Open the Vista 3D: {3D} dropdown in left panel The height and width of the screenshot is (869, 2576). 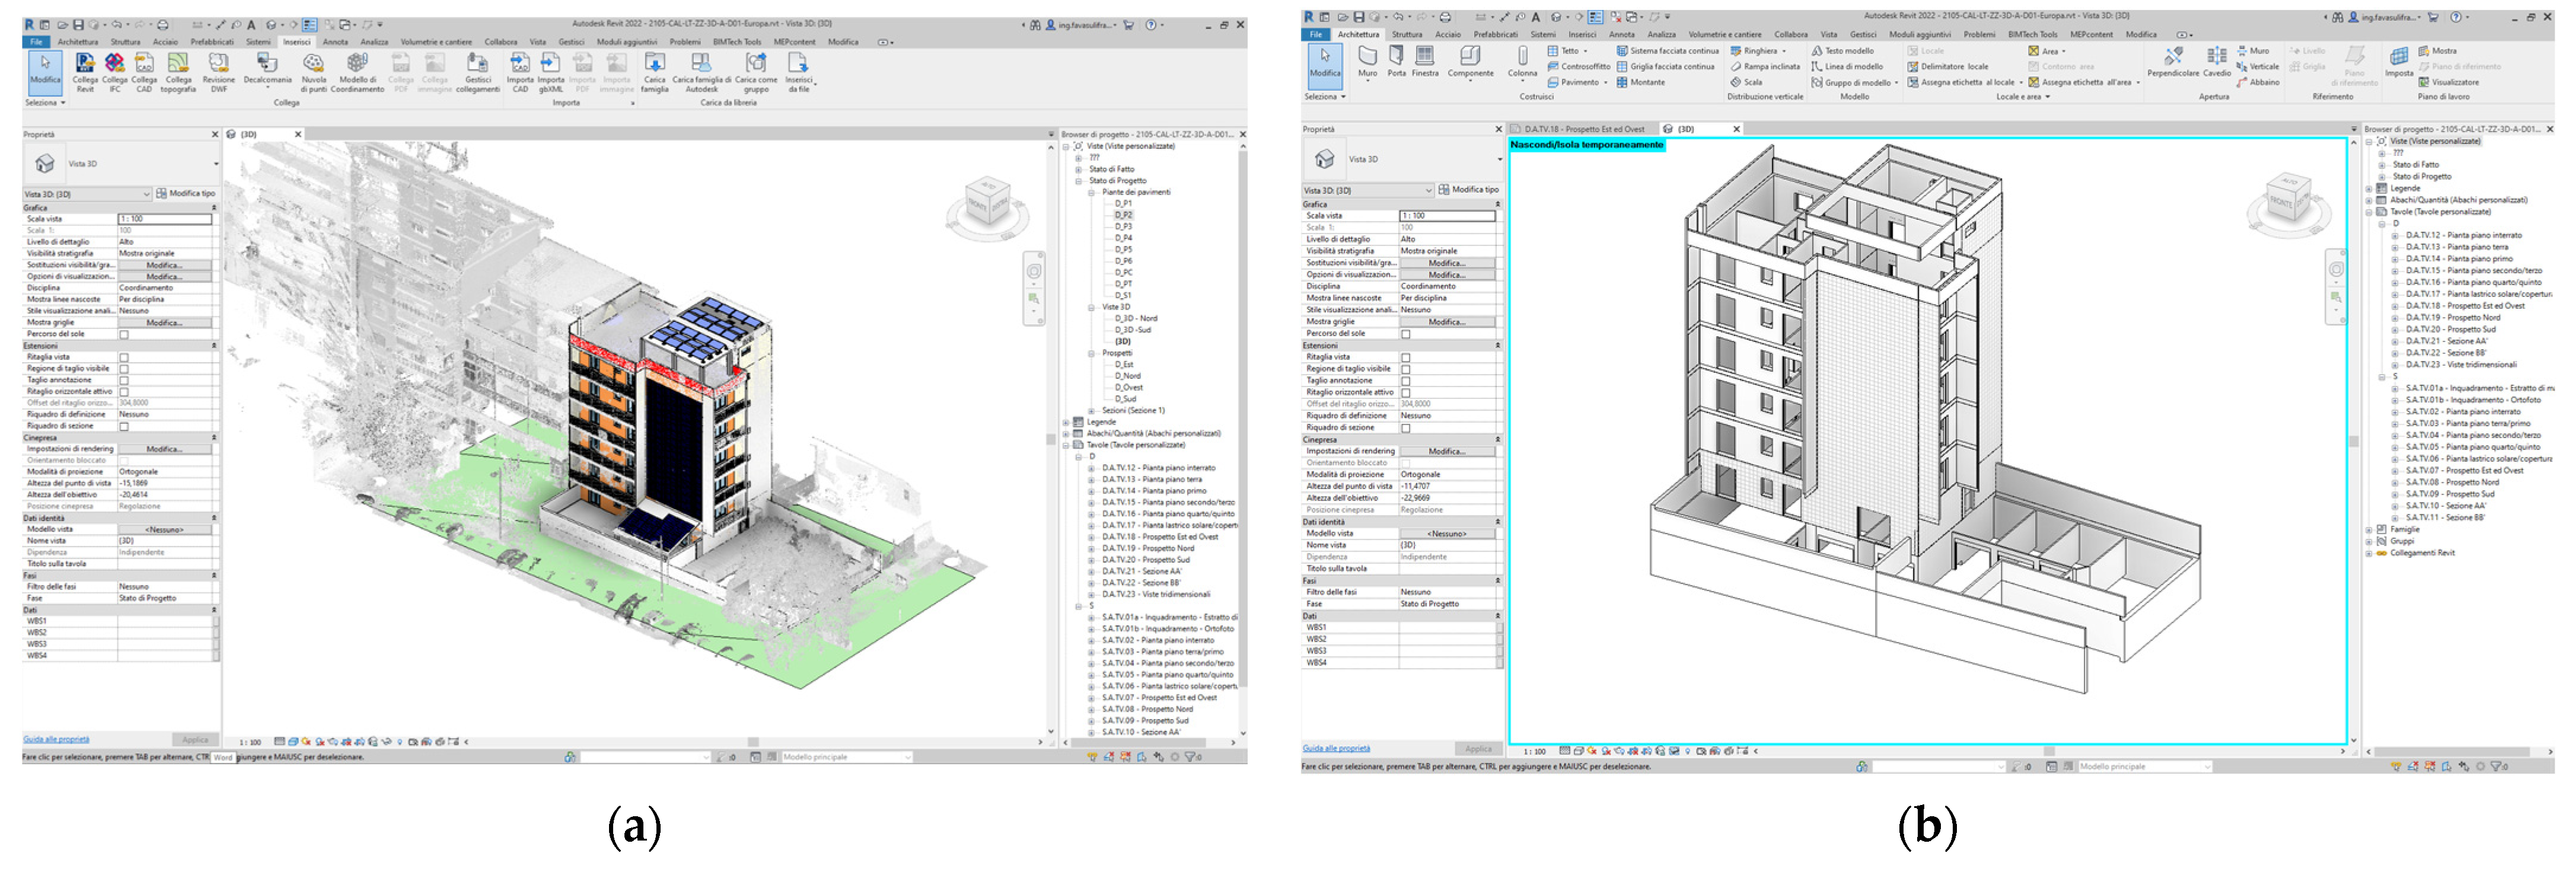point(146,194)
